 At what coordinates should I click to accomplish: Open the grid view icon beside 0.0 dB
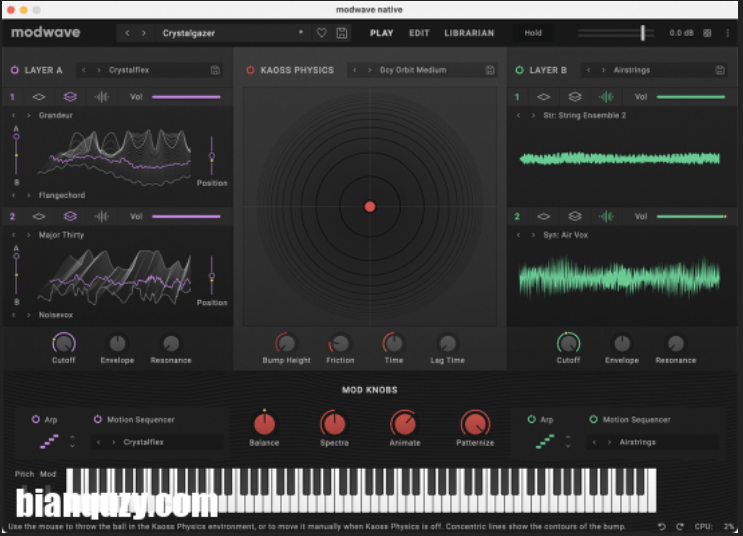(x=707, y=33)
